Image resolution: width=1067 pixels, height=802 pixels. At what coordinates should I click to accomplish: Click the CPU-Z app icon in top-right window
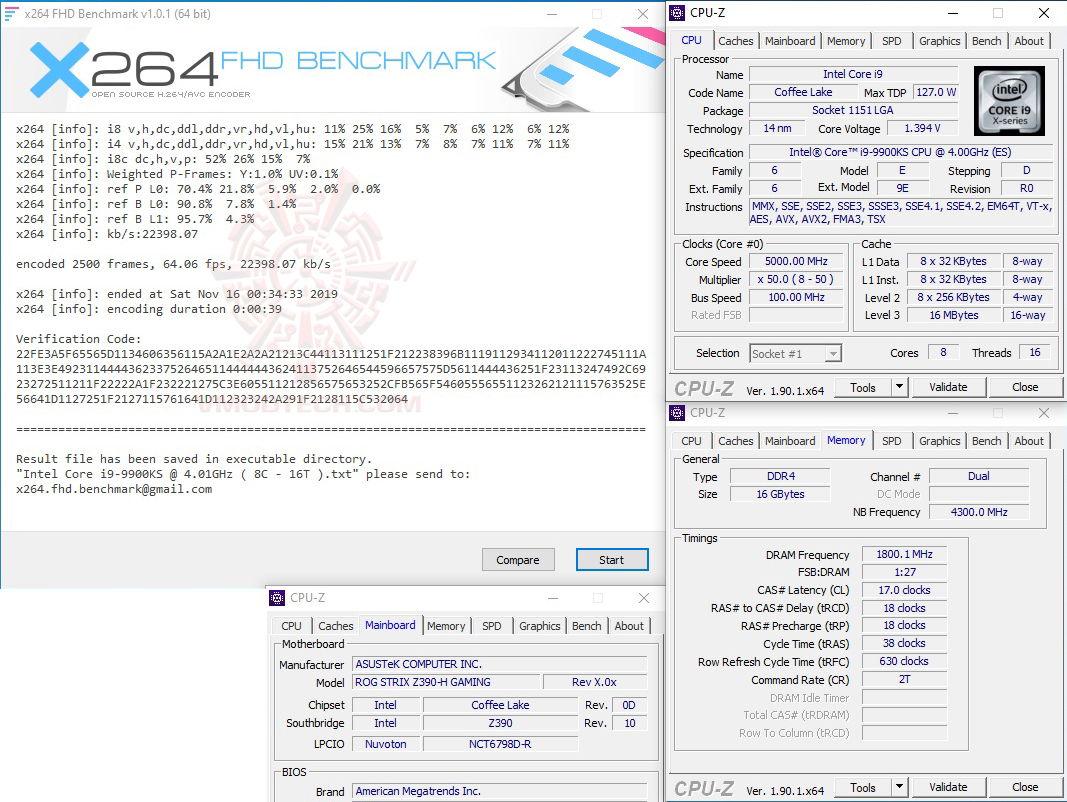[677, 13]
